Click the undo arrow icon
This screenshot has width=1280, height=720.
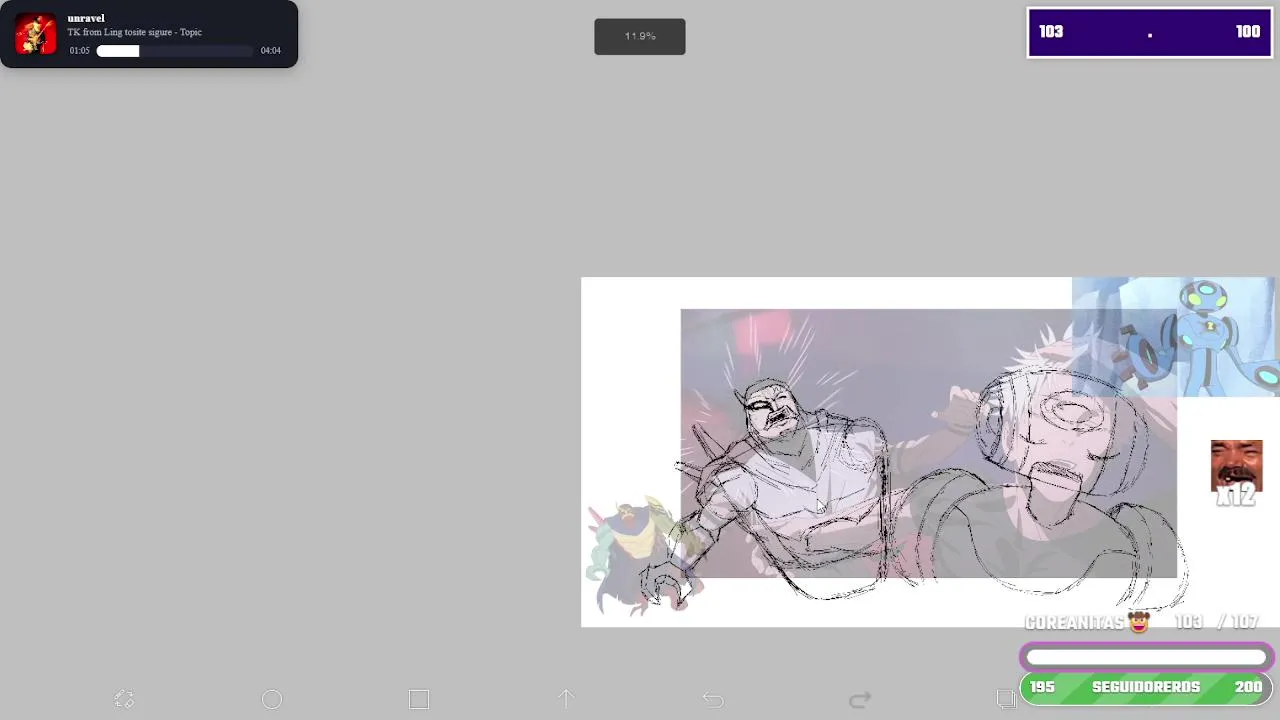713,699
